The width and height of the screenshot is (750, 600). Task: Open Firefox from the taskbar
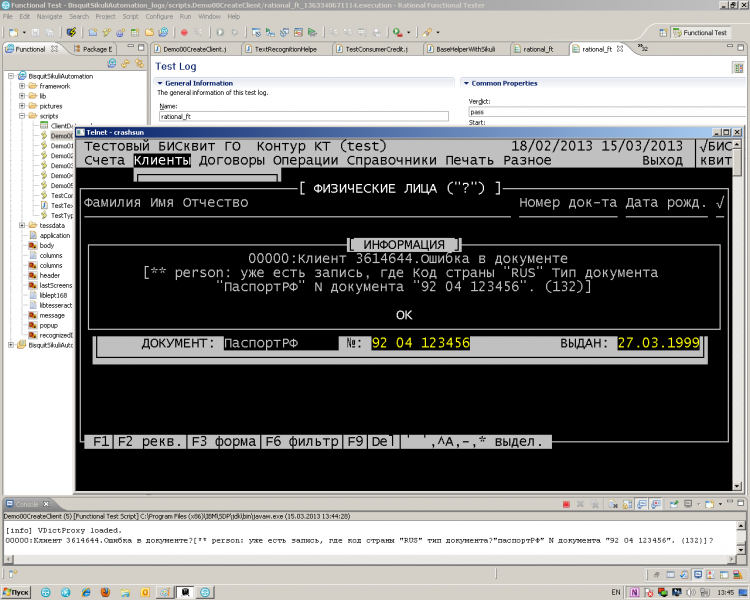tap(106, 592)
